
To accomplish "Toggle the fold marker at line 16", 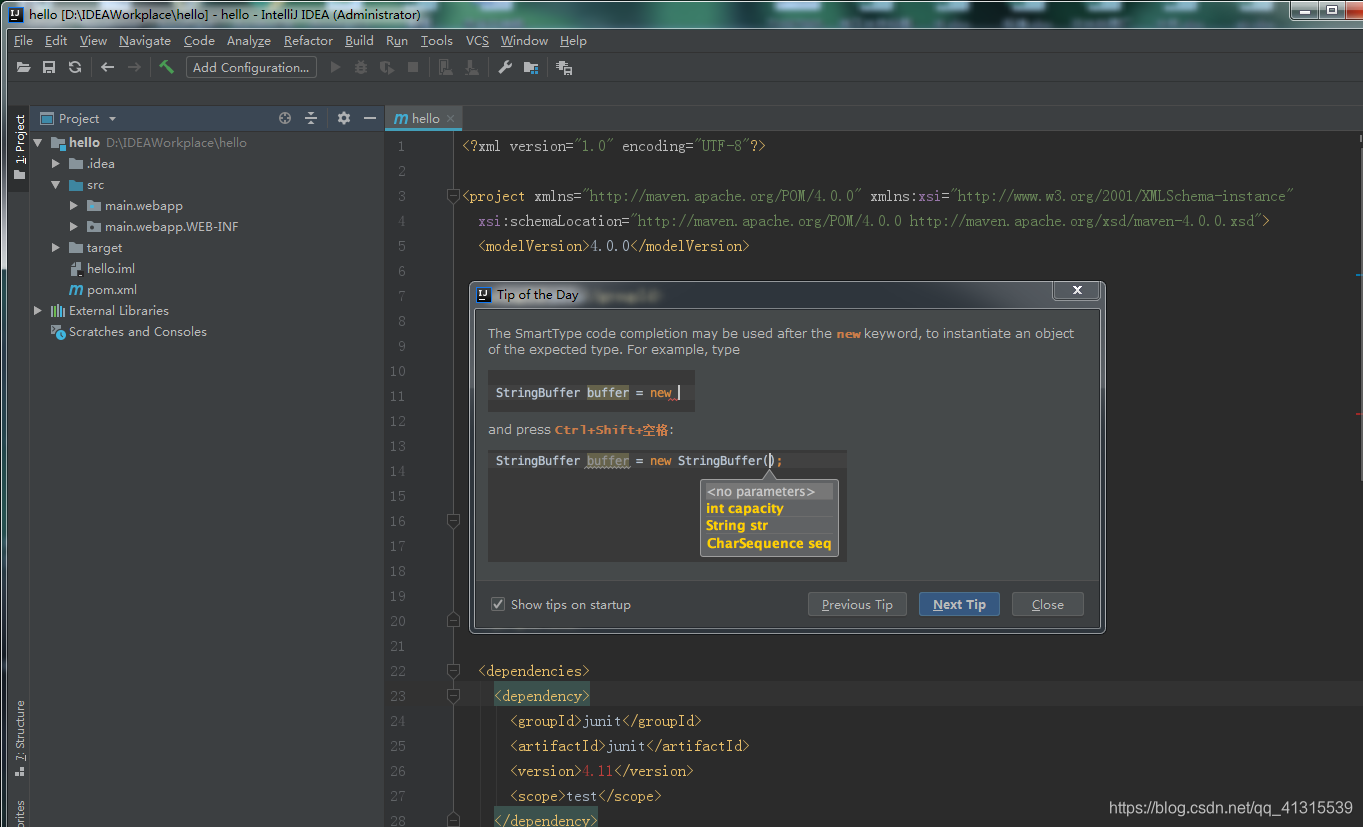I will pos(453,521).
